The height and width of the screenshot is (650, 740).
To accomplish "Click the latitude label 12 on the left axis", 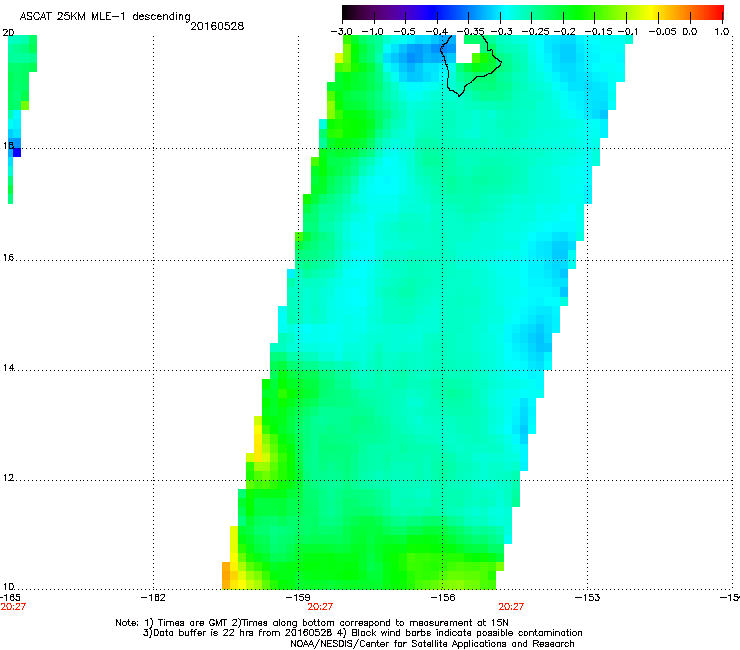I will pyautogui.click(x=8, y=478).
